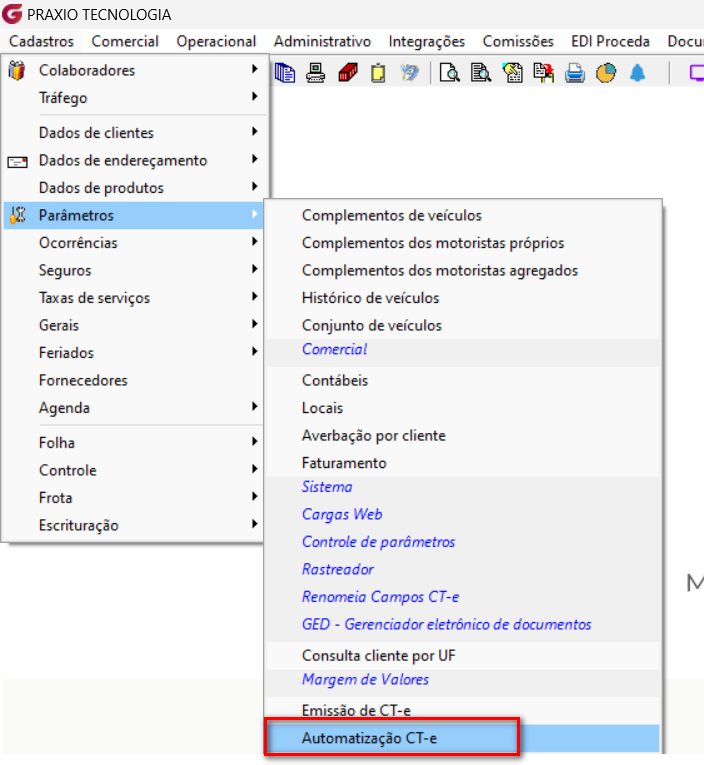Screen dimensions: 704x765
Task: Expand the Gerais submenu arrow
Action: point(254,324)
